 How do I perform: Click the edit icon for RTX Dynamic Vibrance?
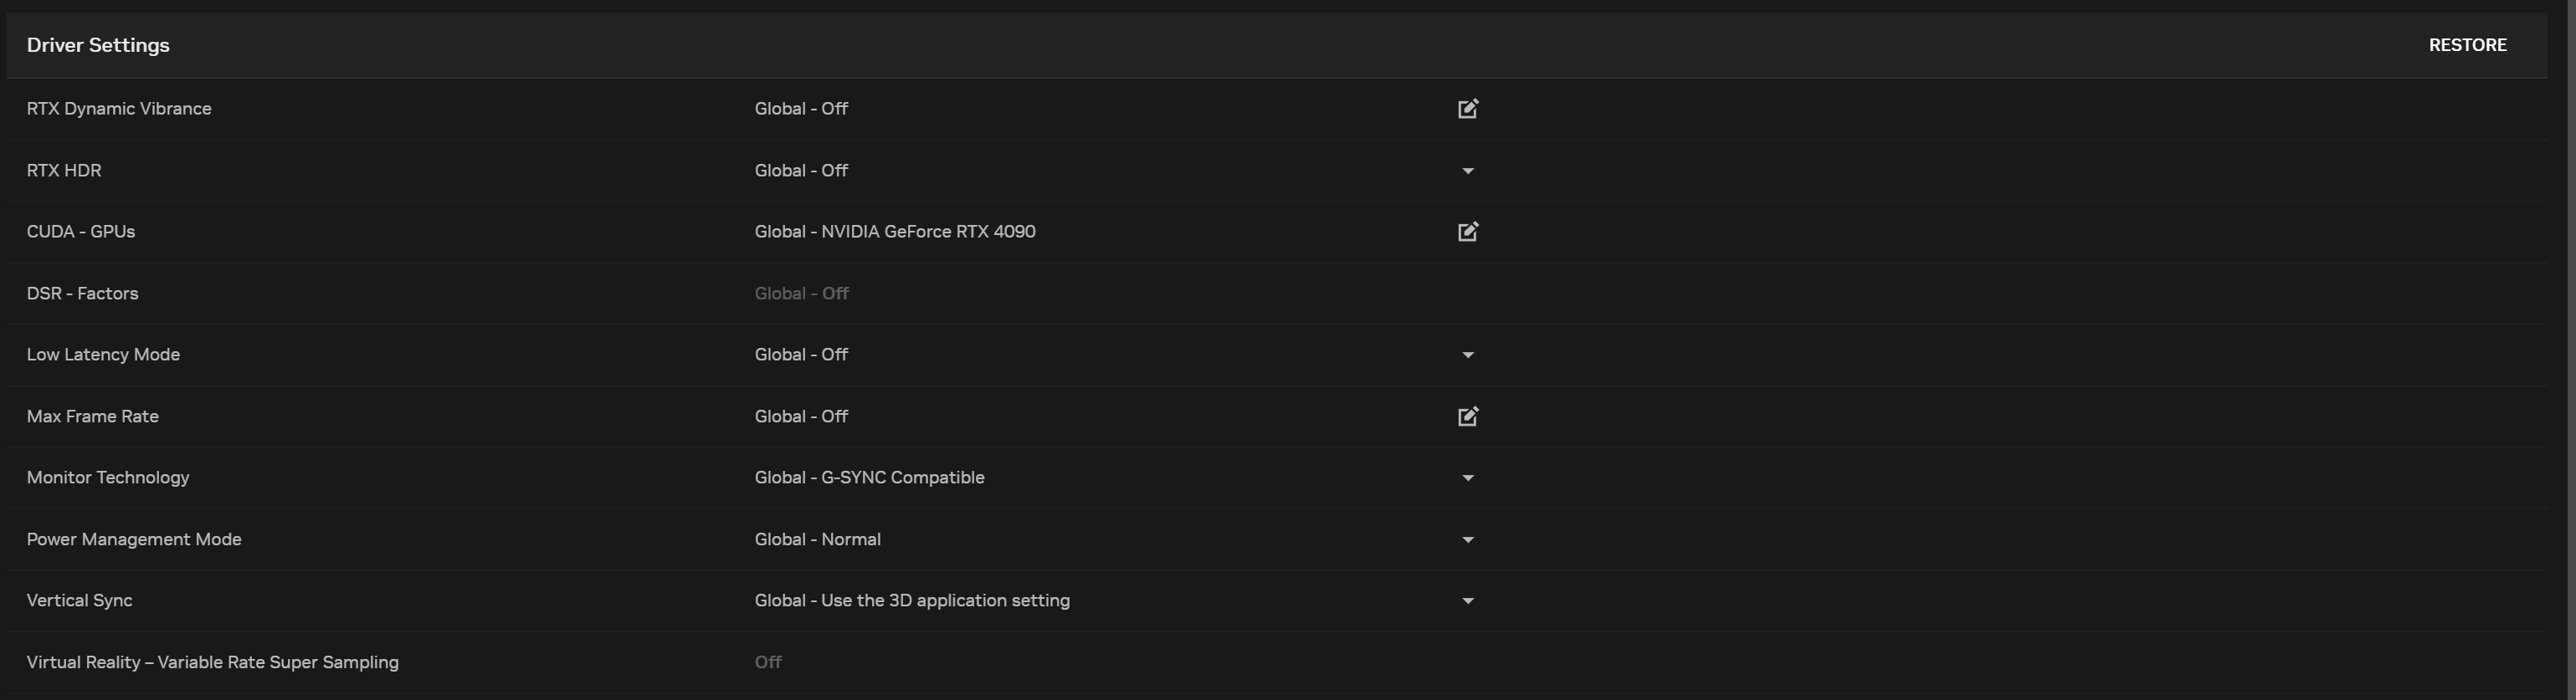coord(1467,109)
